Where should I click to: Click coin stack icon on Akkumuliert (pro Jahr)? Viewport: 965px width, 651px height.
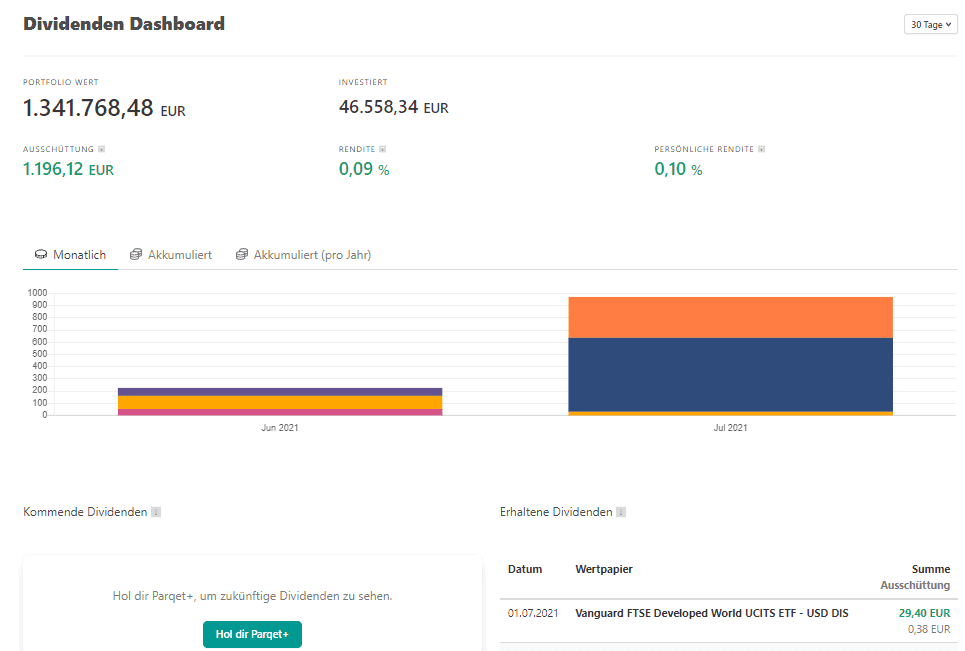[242, 255]
